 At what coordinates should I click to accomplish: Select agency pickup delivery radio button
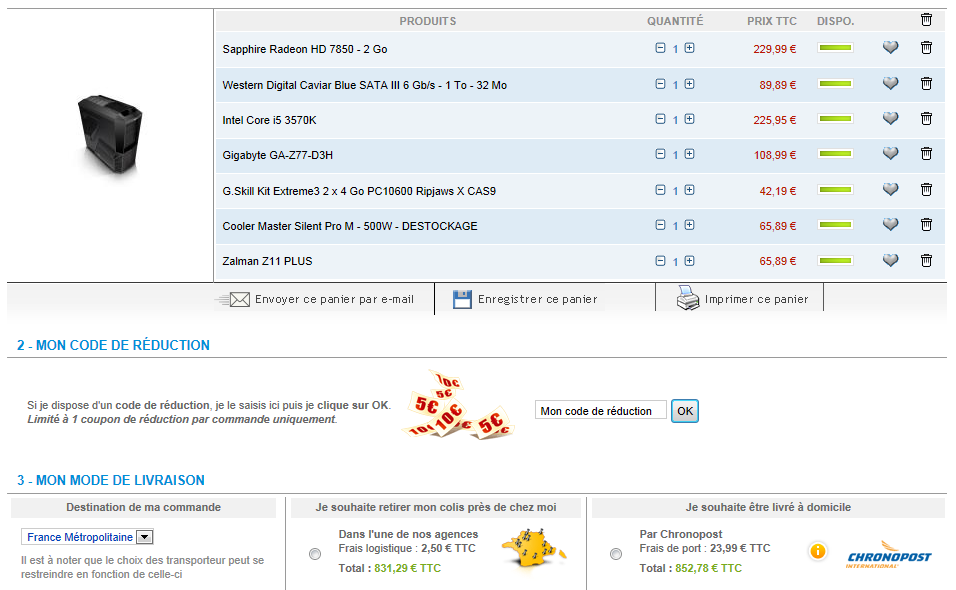(316, 554)
